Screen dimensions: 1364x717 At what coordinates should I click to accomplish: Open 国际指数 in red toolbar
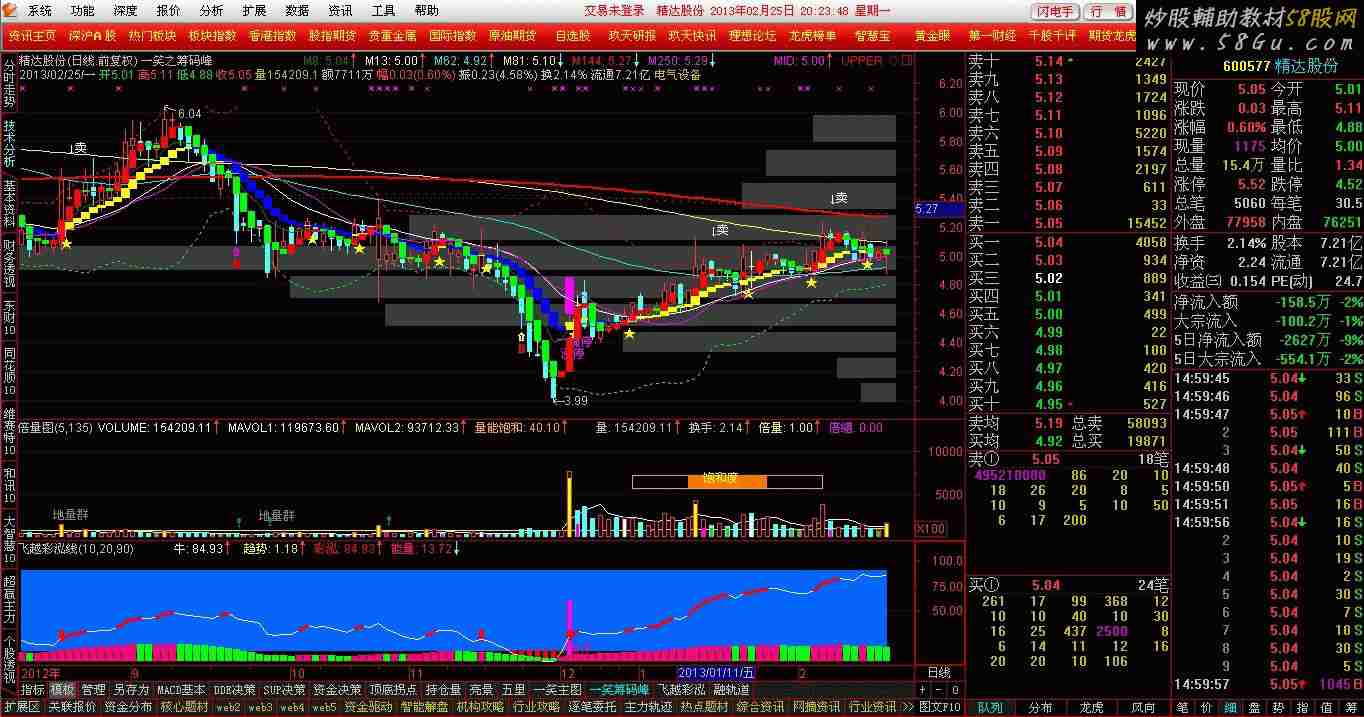[x=452, y=35]
